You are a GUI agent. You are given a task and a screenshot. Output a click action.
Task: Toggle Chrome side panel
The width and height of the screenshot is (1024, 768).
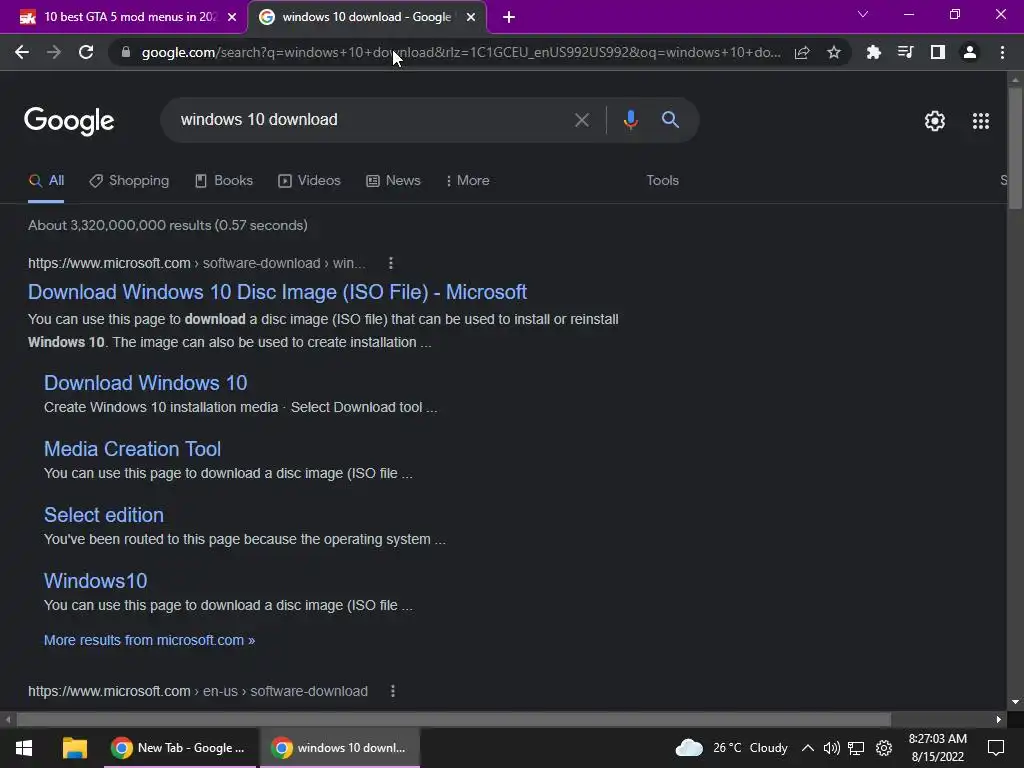click(x=938, y=52)
